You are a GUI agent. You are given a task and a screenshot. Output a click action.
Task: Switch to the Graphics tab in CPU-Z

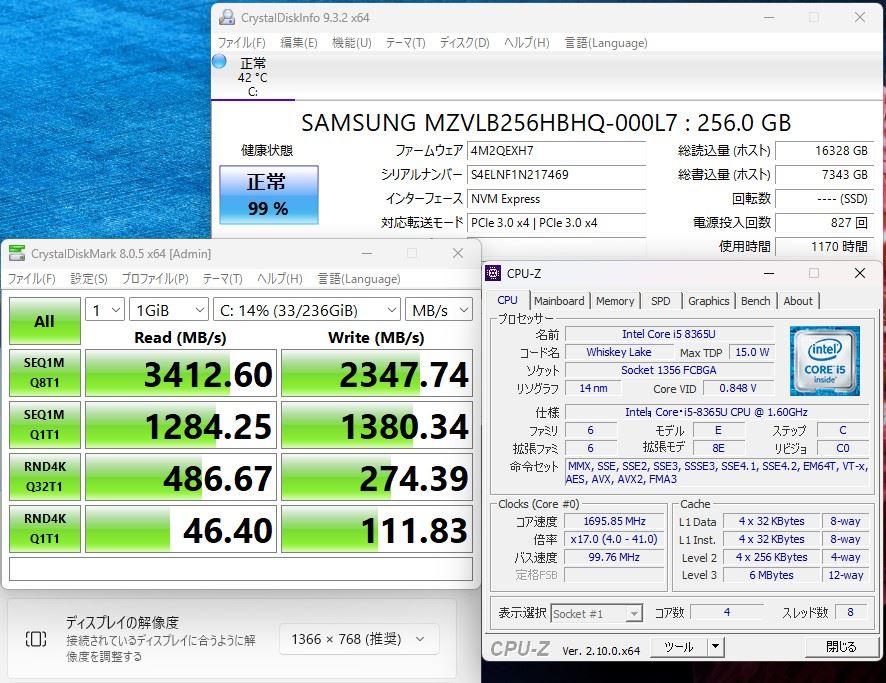[709, 301]
